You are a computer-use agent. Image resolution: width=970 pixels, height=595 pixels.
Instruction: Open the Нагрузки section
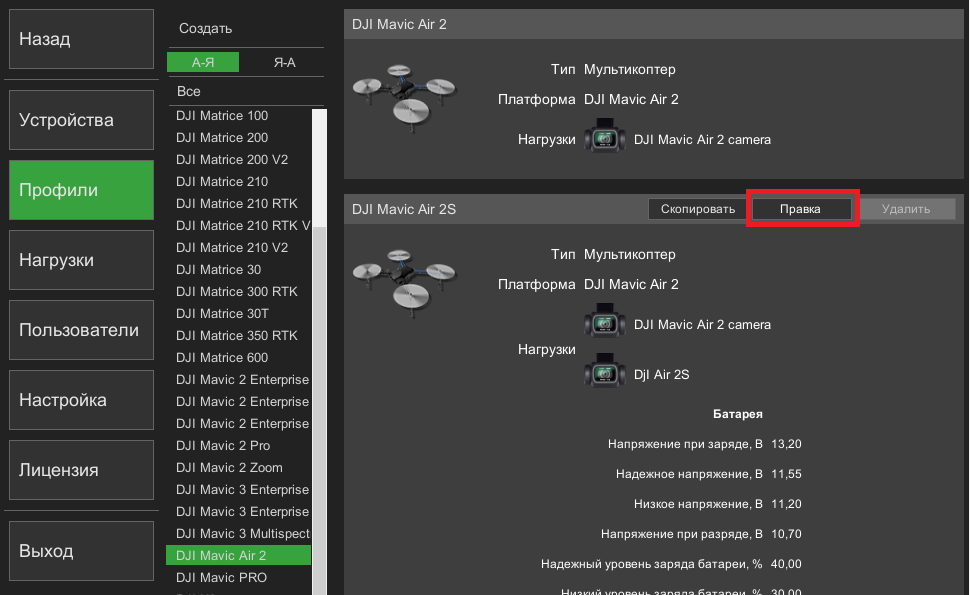(x=81, y=260)
